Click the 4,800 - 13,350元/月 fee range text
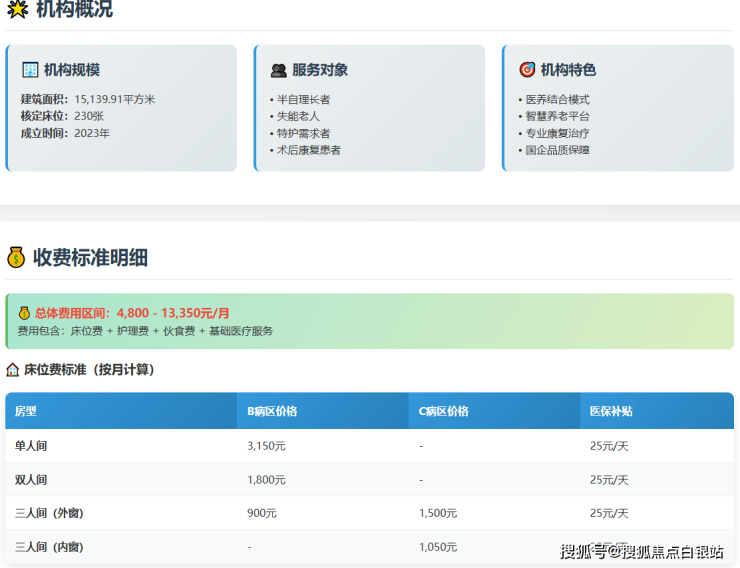The height and width of the screenshot is (568, 740). [x=173, y=313]
